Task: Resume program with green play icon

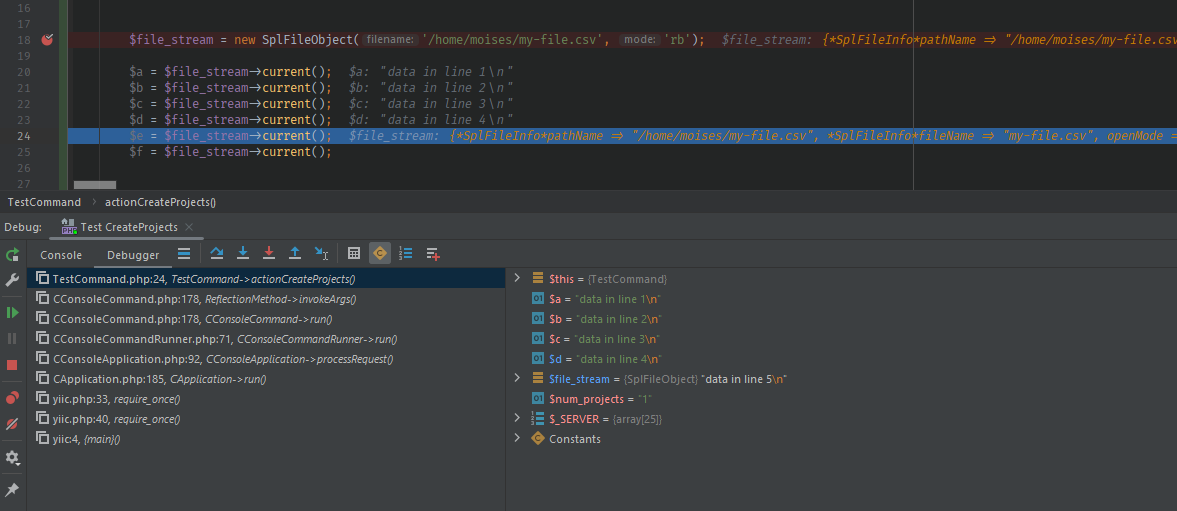Action: 12,313
